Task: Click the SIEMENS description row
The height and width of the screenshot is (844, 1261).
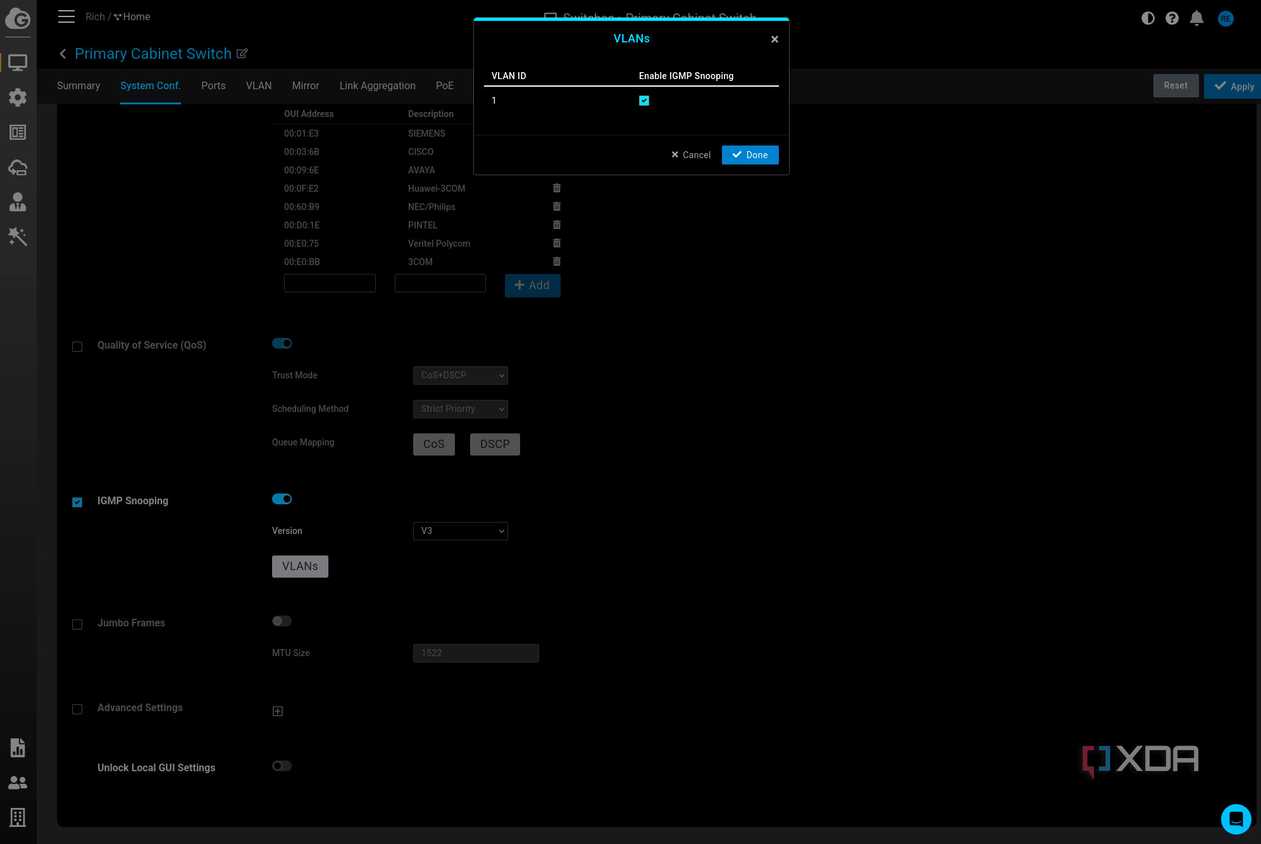Action: click(x=427, y=133)
